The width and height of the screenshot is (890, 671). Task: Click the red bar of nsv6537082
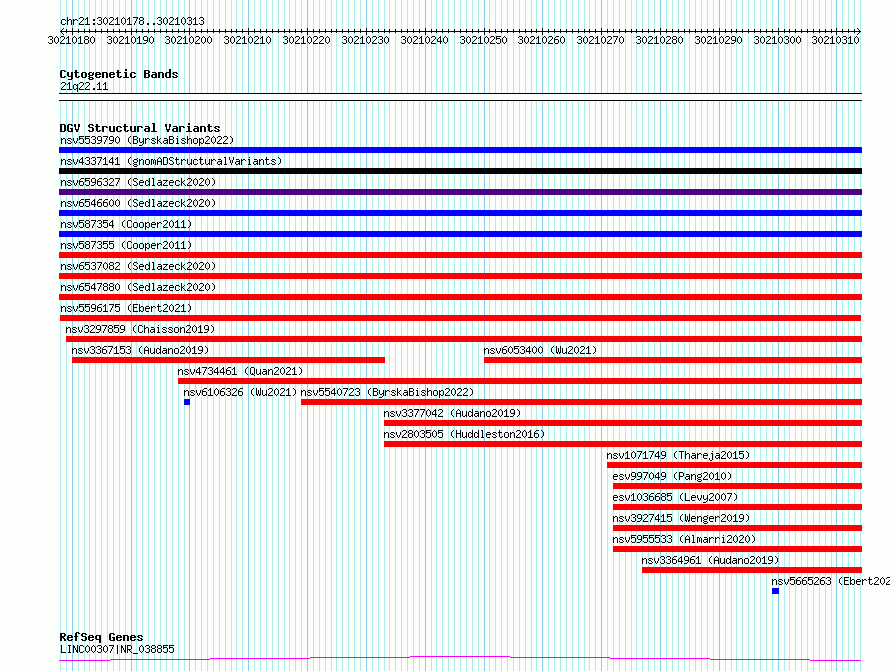coord(460,276)
